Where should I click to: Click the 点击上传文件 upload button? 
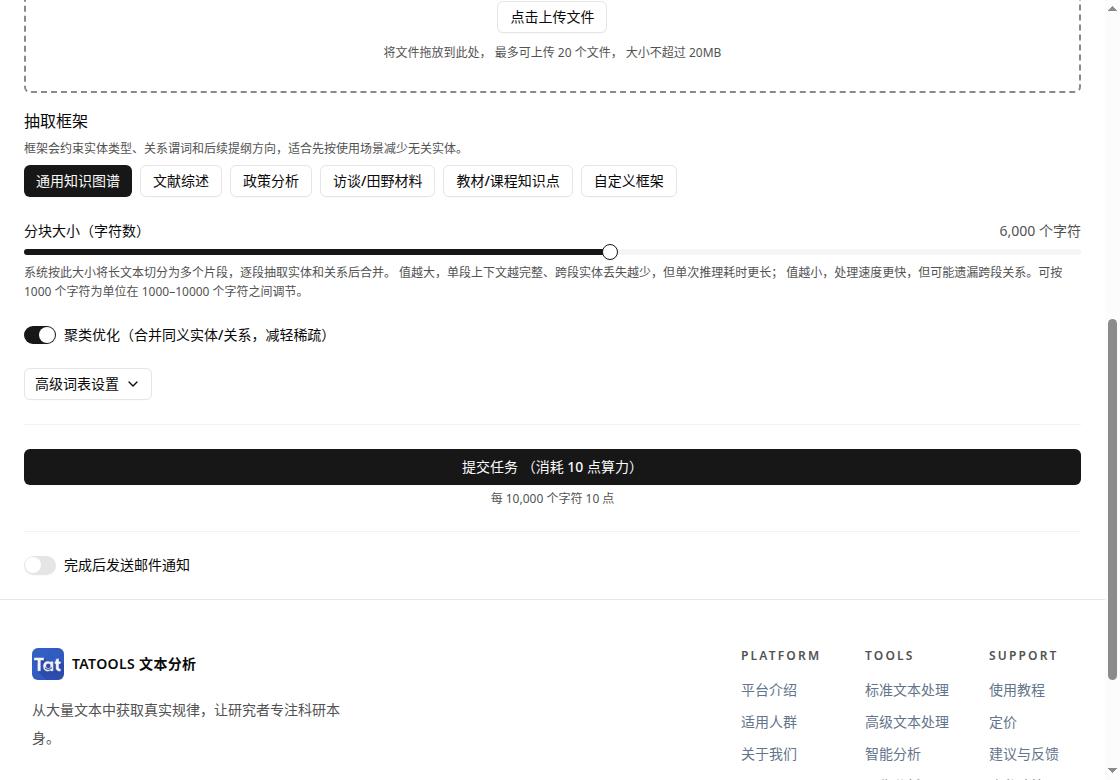551,17
